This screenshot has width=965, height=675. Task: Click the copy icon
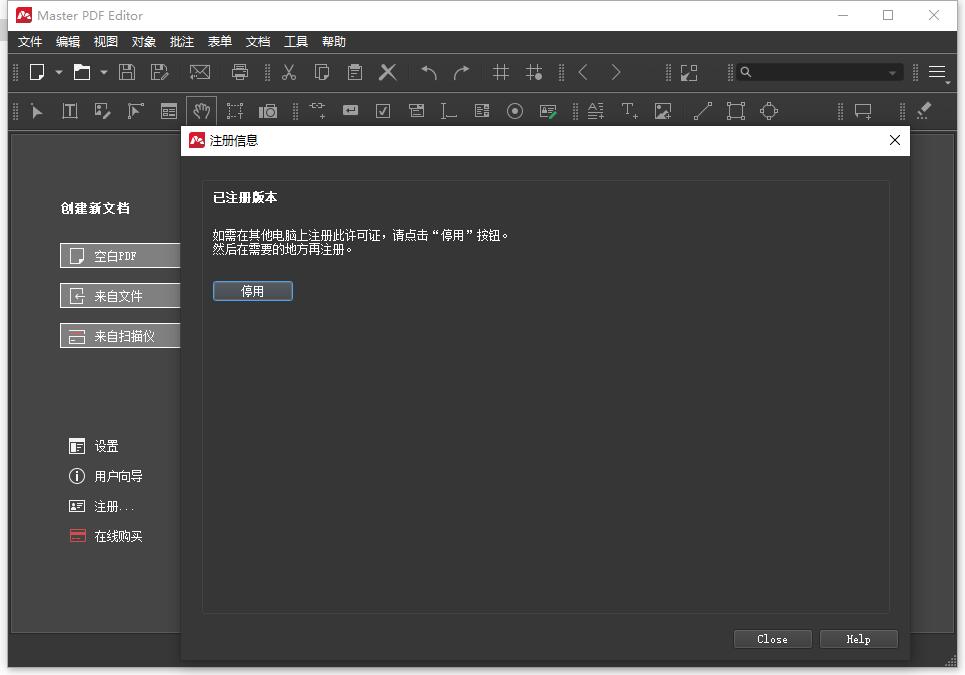pyautogui.click(x=322, y=72)
